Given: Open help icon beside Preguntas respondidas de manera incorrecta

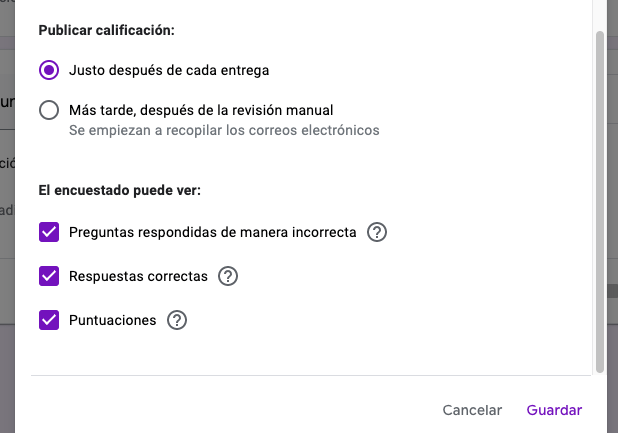Looking at the screenshot, I should pyautogui.click(x=377, y=233).
